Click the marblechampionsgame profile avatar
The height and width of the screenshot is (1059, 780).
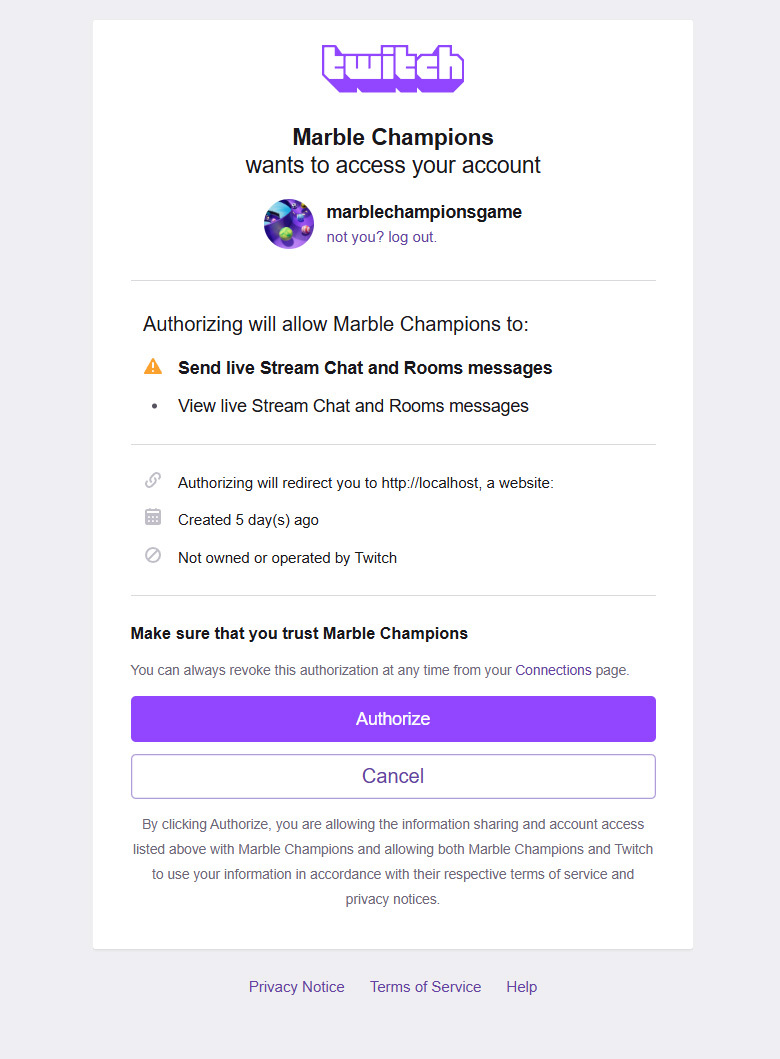click(x=289, y=224)
